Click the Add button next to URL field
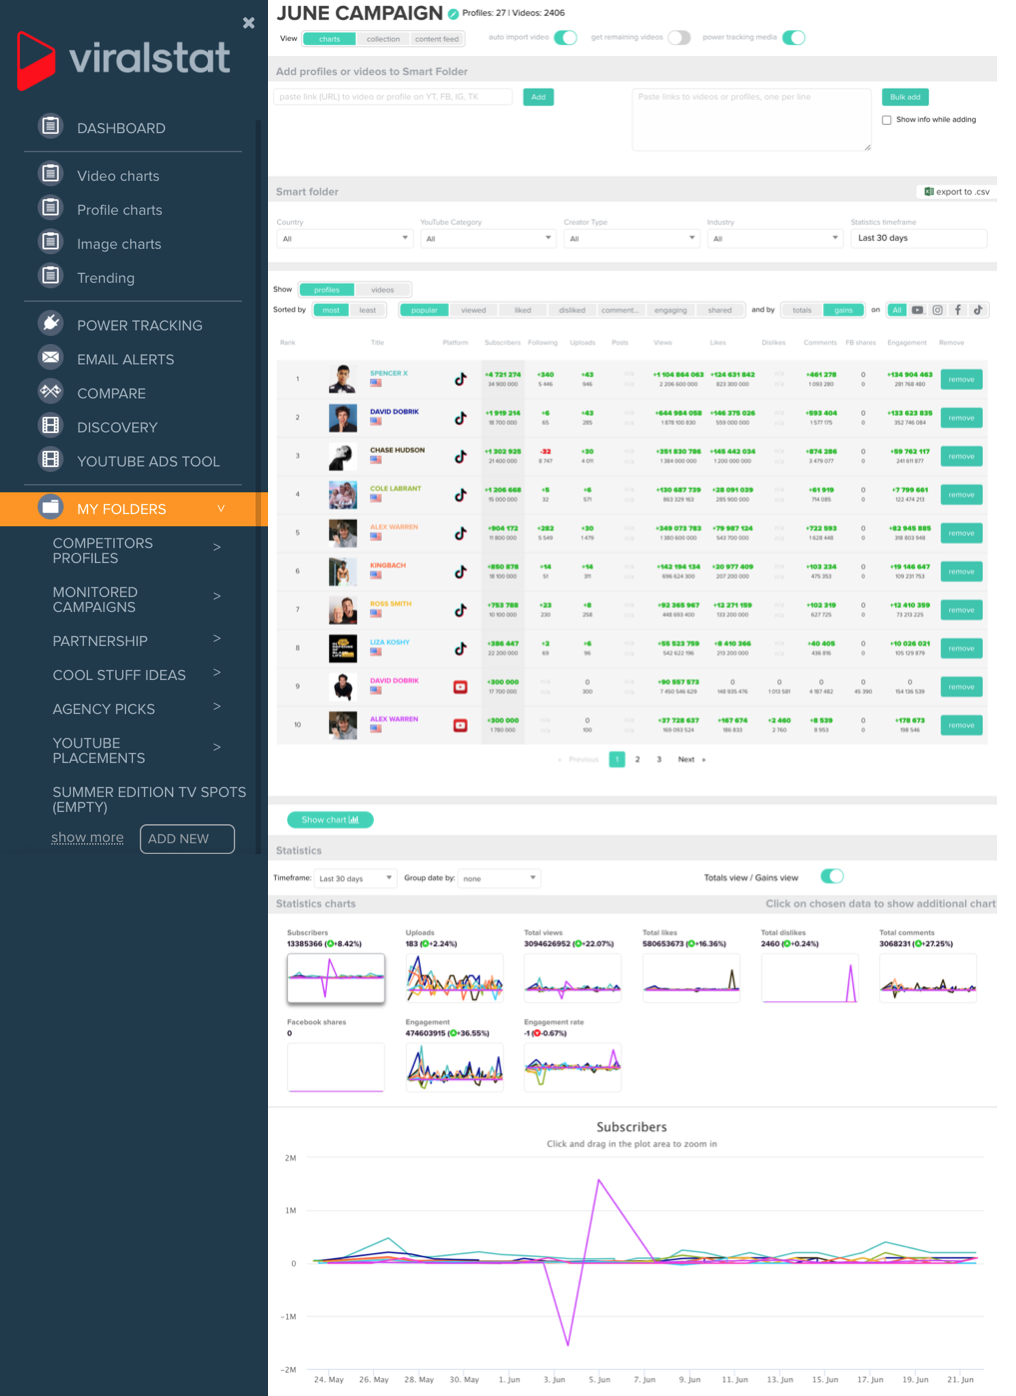1016x1396 pixels. 538,97
